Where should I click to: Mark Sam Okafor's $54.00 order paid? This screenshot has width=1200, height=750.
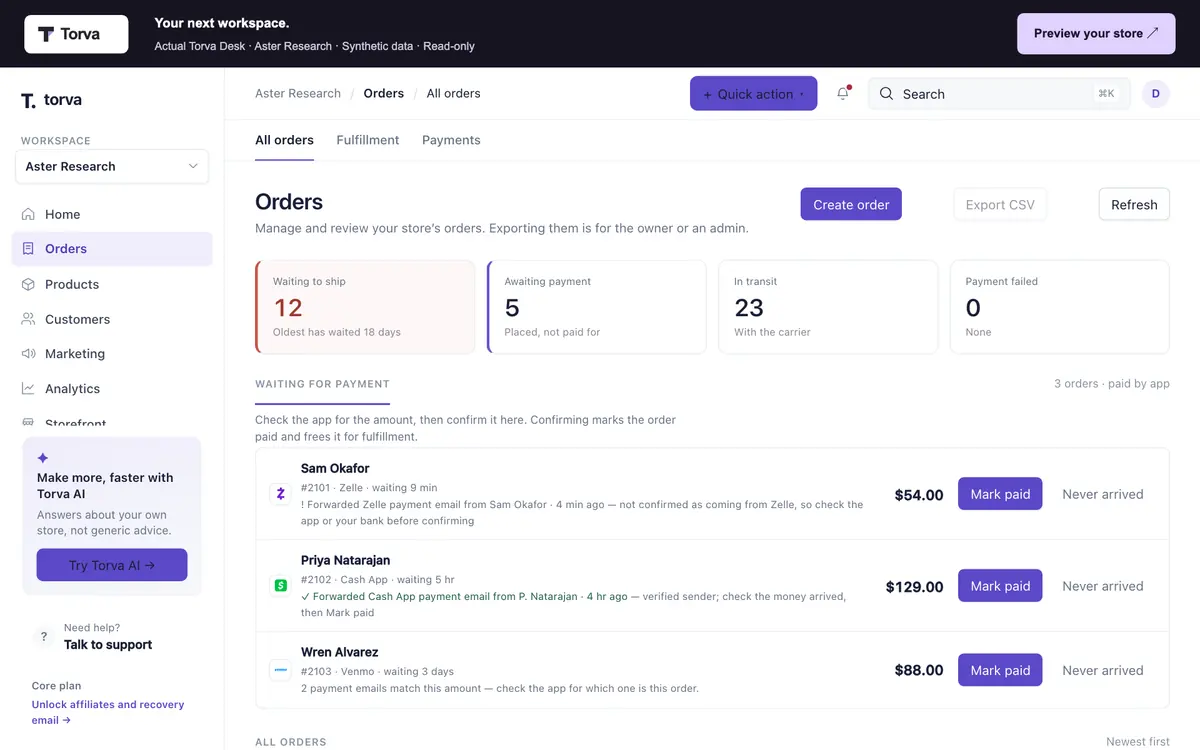1000,494
